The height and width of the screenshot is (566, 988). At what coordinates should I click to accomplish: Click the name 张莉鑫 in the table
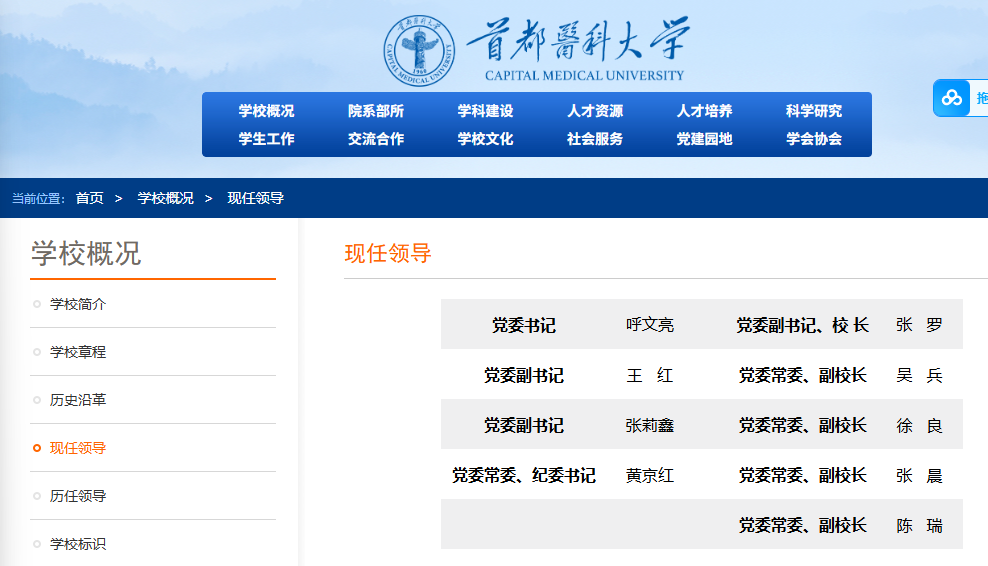pyautogui.click(x=650, y=425)
